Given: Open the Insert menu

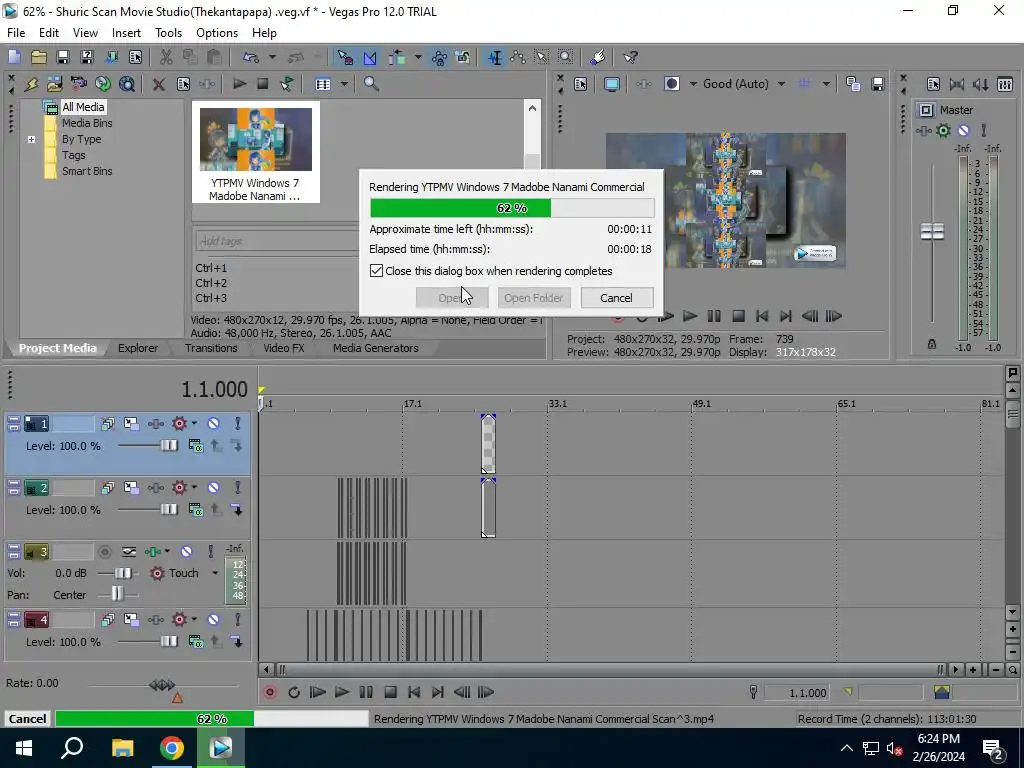Looking at the screenshot, I should click(x=126, y=33).
